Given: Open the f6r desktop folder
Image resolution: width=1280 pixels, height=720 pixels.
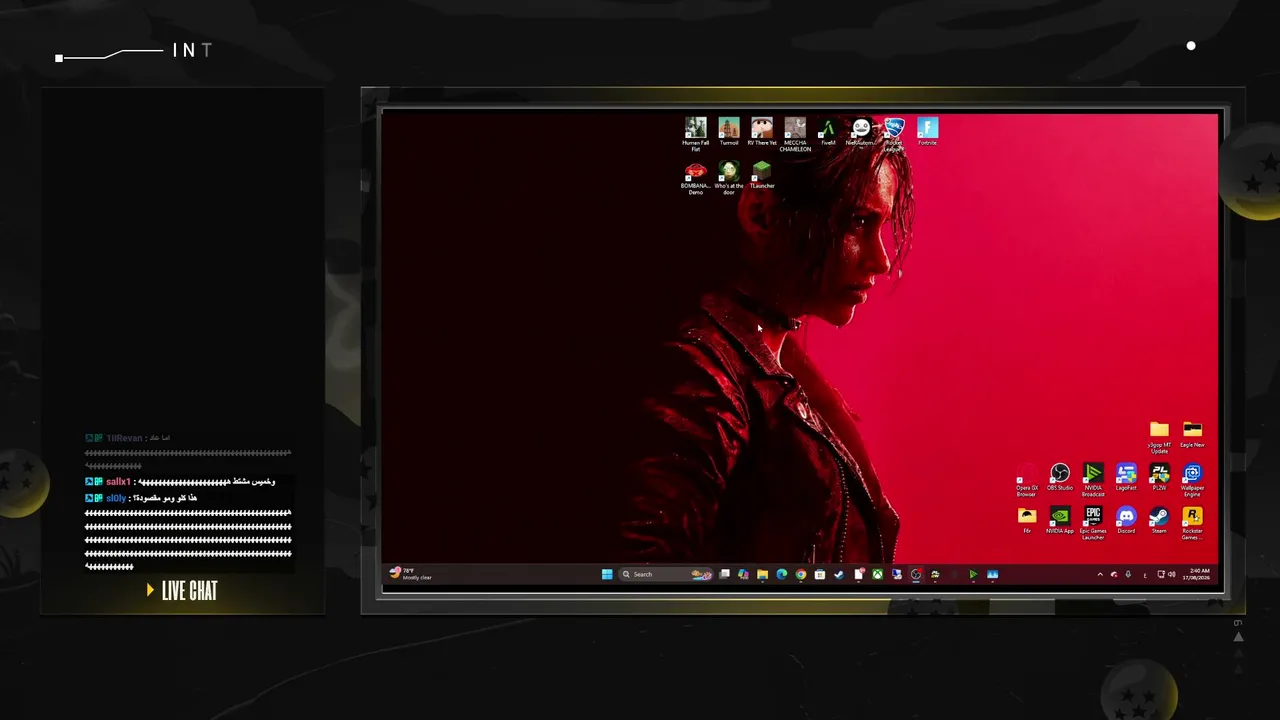Looking at the screenshot, I should pos(1027,520).
